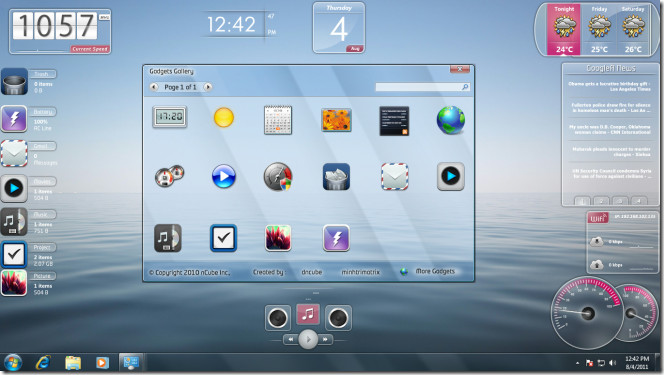Choose the recycle bin gadget in gallery
The image size is (664, 375).
tap(336, 177)
